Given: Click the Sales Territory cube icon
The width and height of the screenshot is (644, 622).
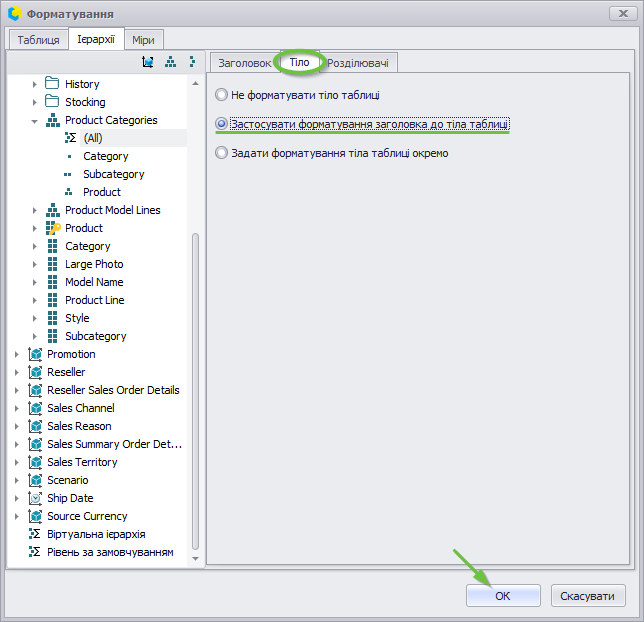Looking at the screenshot, I should (x=35, y=462).
